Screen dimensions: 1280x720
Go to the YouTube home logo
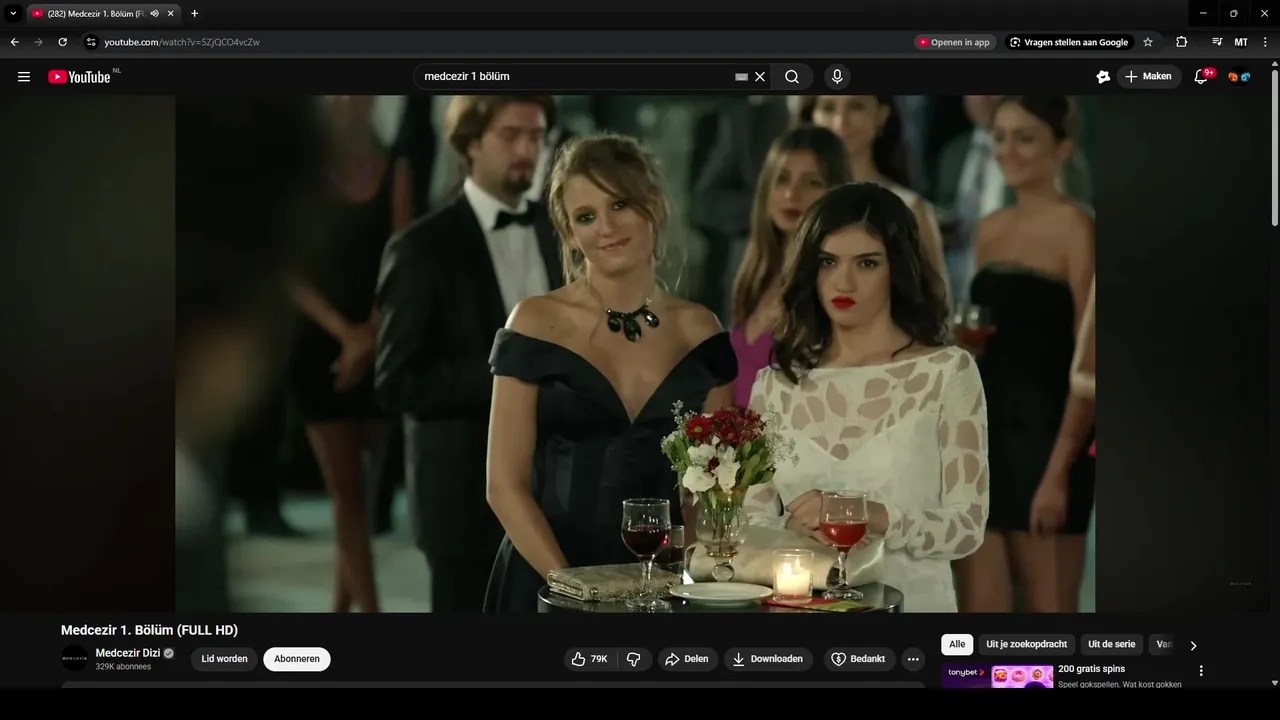[79, 77]
